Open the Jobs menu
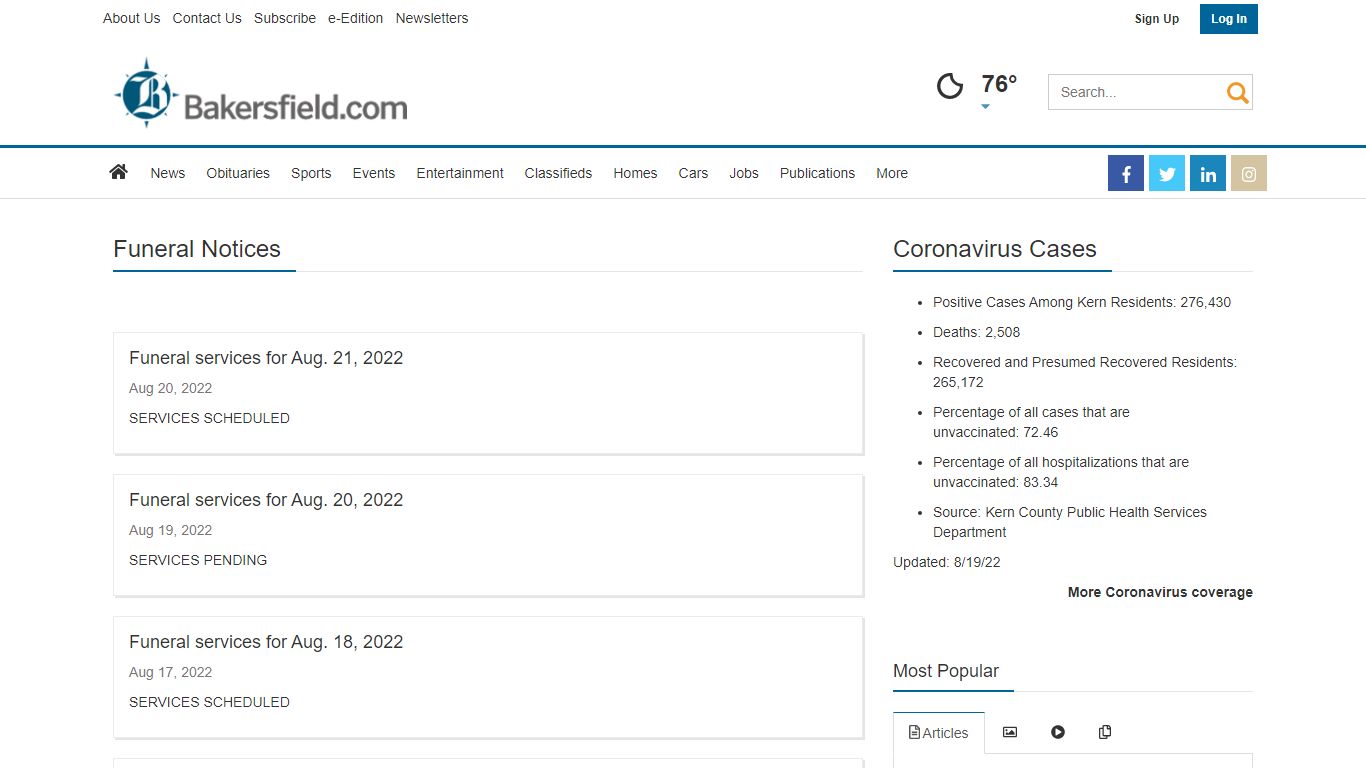The width and height of the screenshot is (1366, 768). coord(744,173)
